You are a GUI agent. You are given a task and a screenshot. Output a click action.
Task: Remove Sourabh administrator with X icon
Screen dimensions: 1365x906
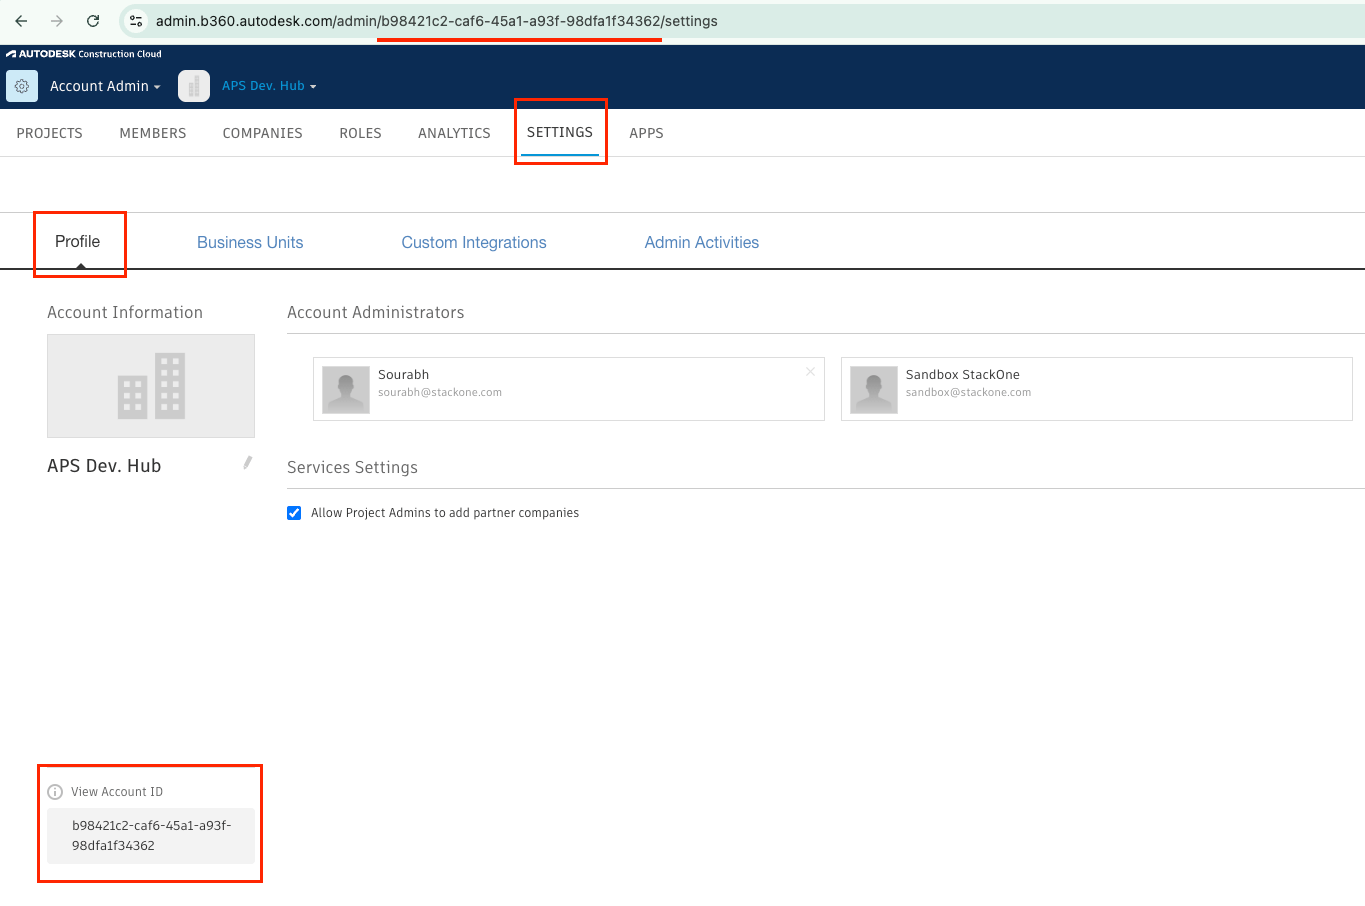coord(810,371)
